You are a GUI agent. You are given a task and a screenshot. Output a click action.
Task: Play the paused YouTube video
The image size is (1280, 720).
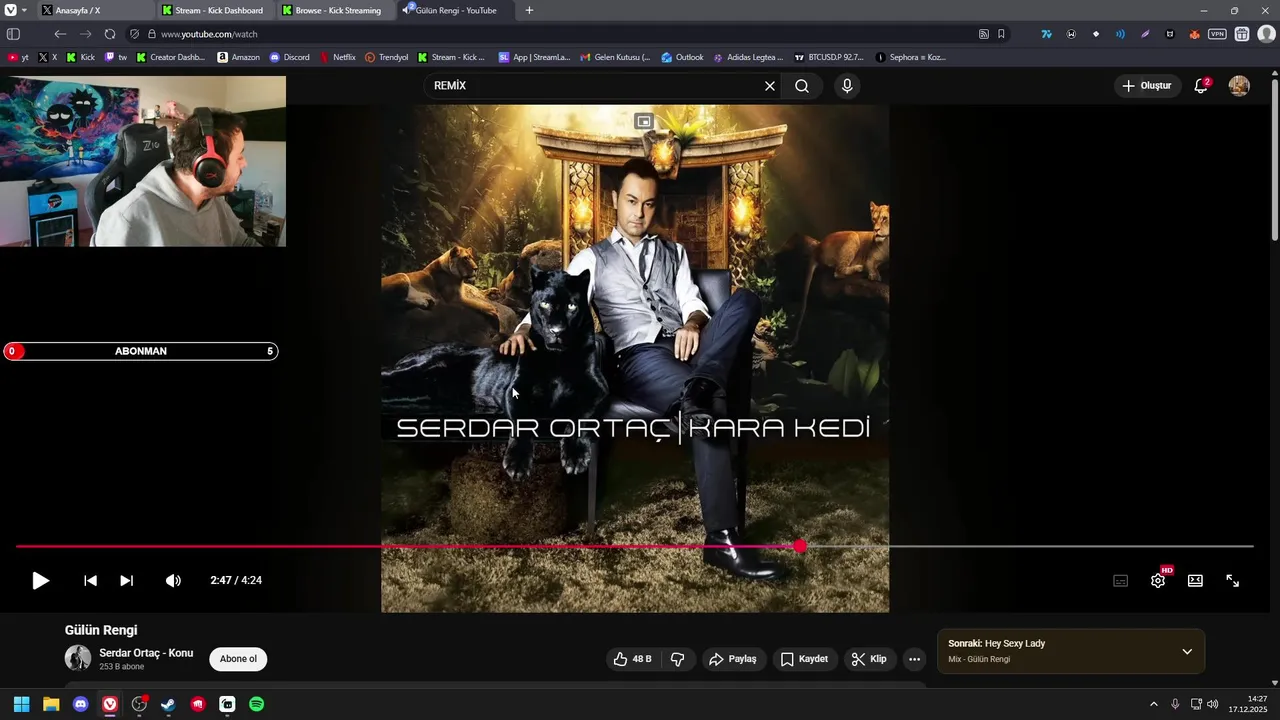pos(40,580)
